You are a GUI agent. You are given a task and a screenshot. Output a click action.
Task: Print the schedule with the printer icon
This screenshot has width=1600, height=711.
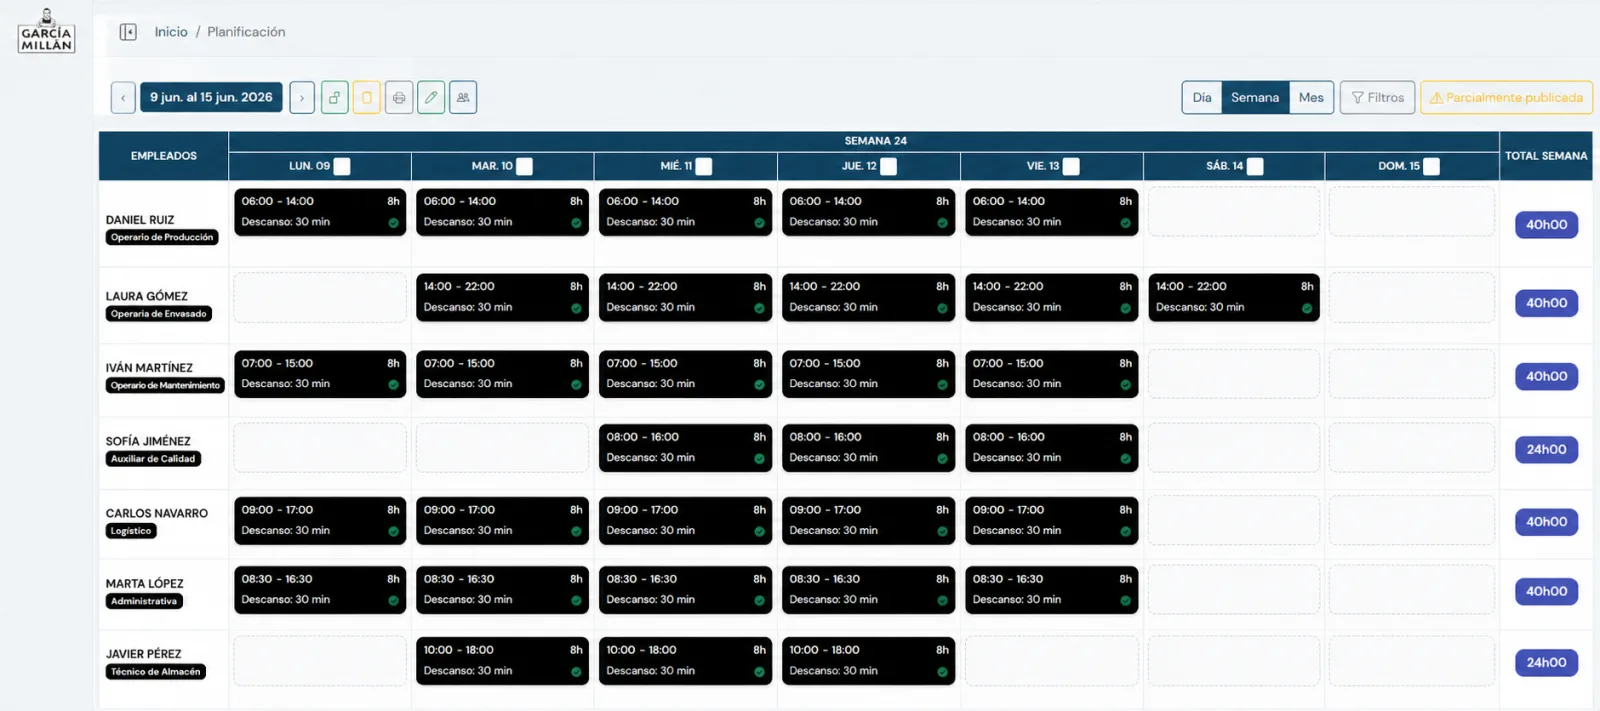click(x=399, y=97)
